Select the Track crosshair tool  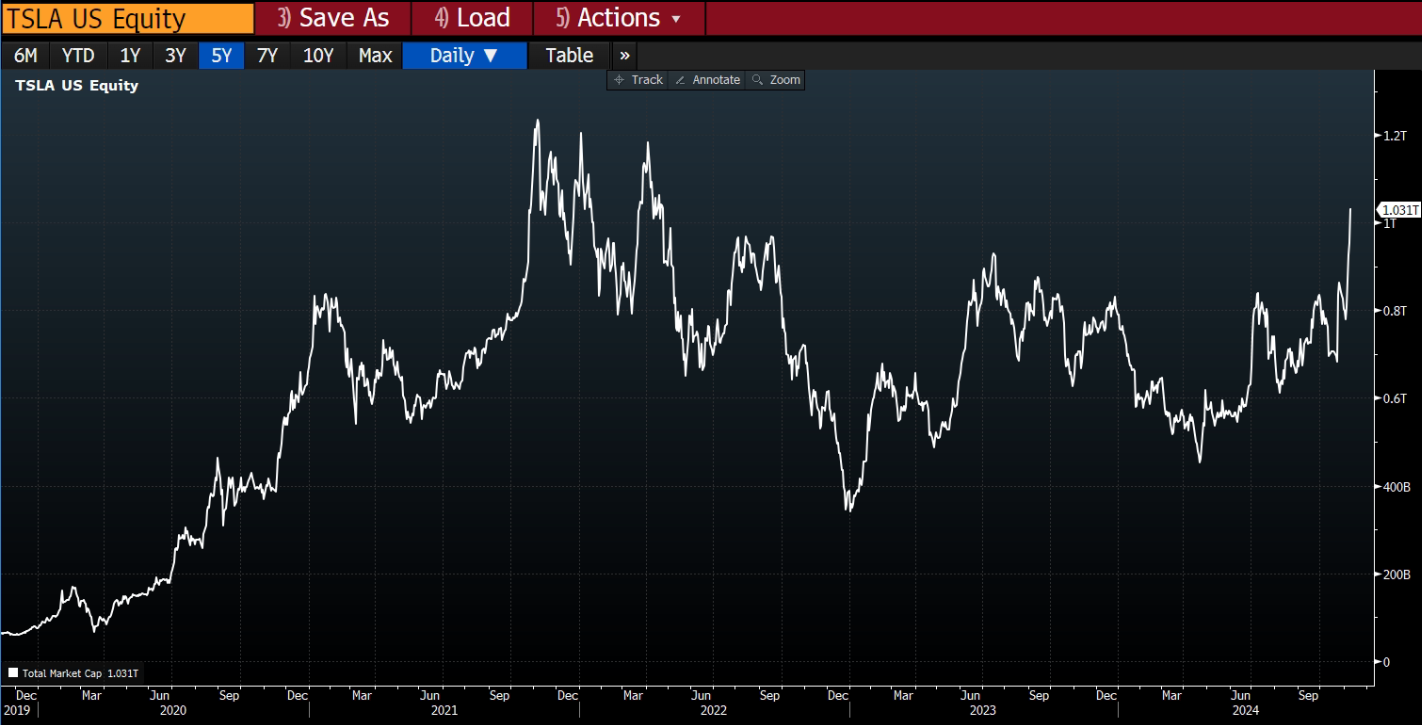[x=639, y=80]
